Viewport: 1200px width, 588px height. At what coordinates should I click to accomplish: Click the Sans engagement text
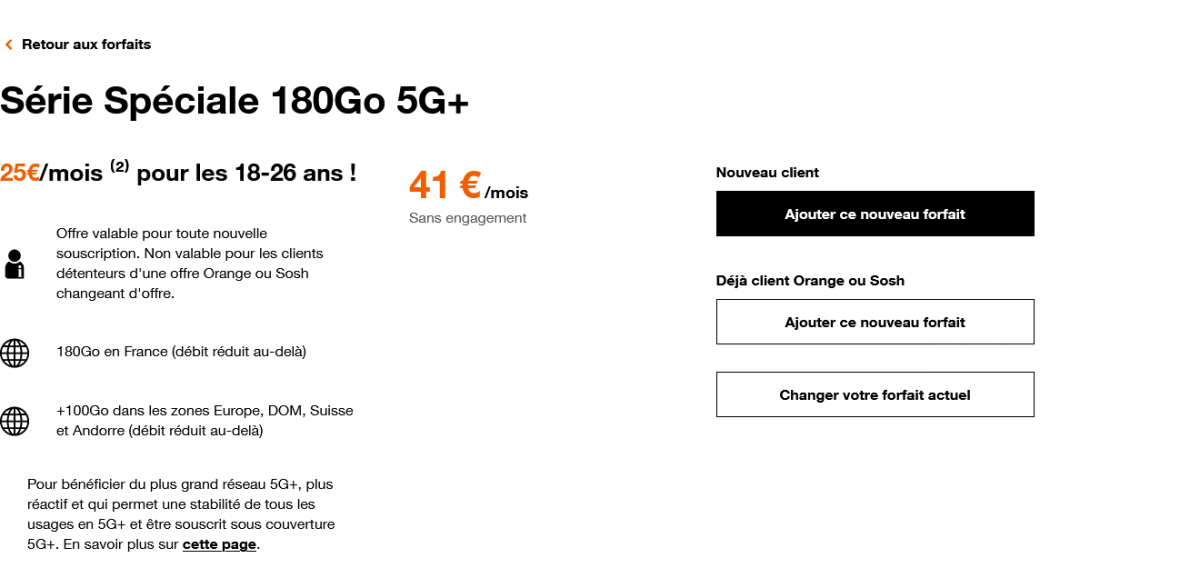pos(467,218)
